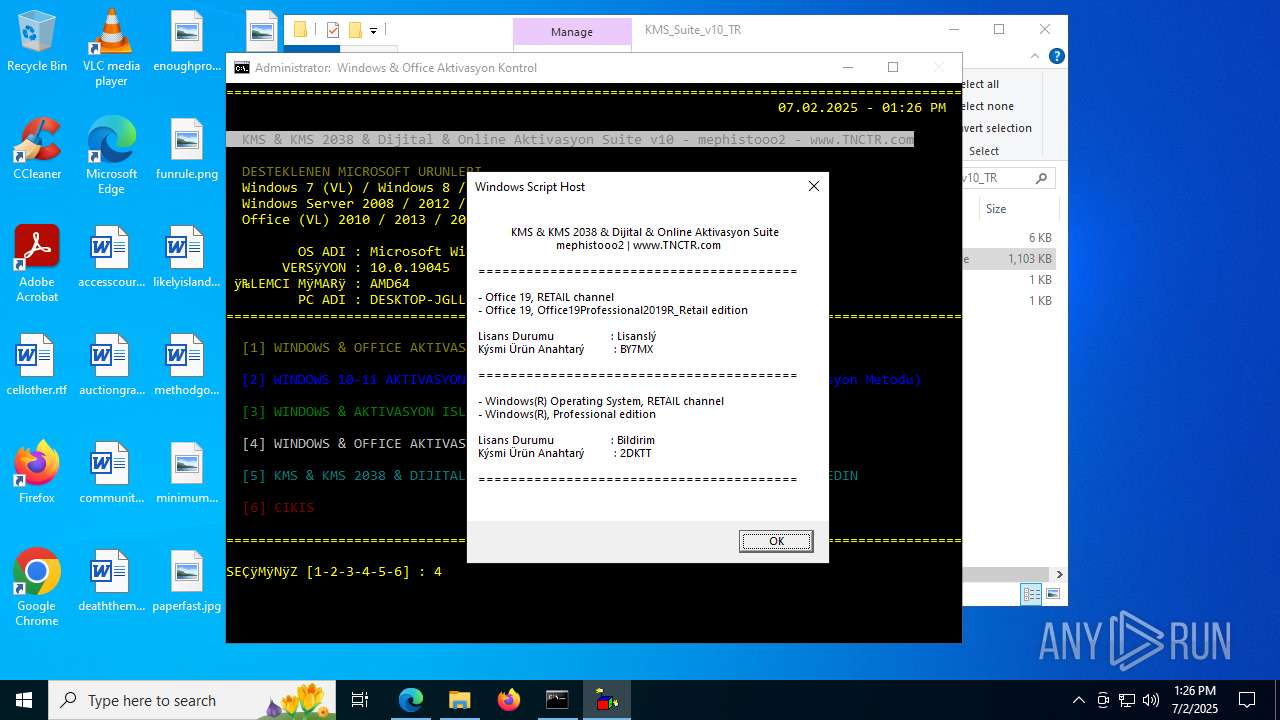Click Explorer properties checkmark quick access icon
1280x720 pixels.
coord(333,30)
